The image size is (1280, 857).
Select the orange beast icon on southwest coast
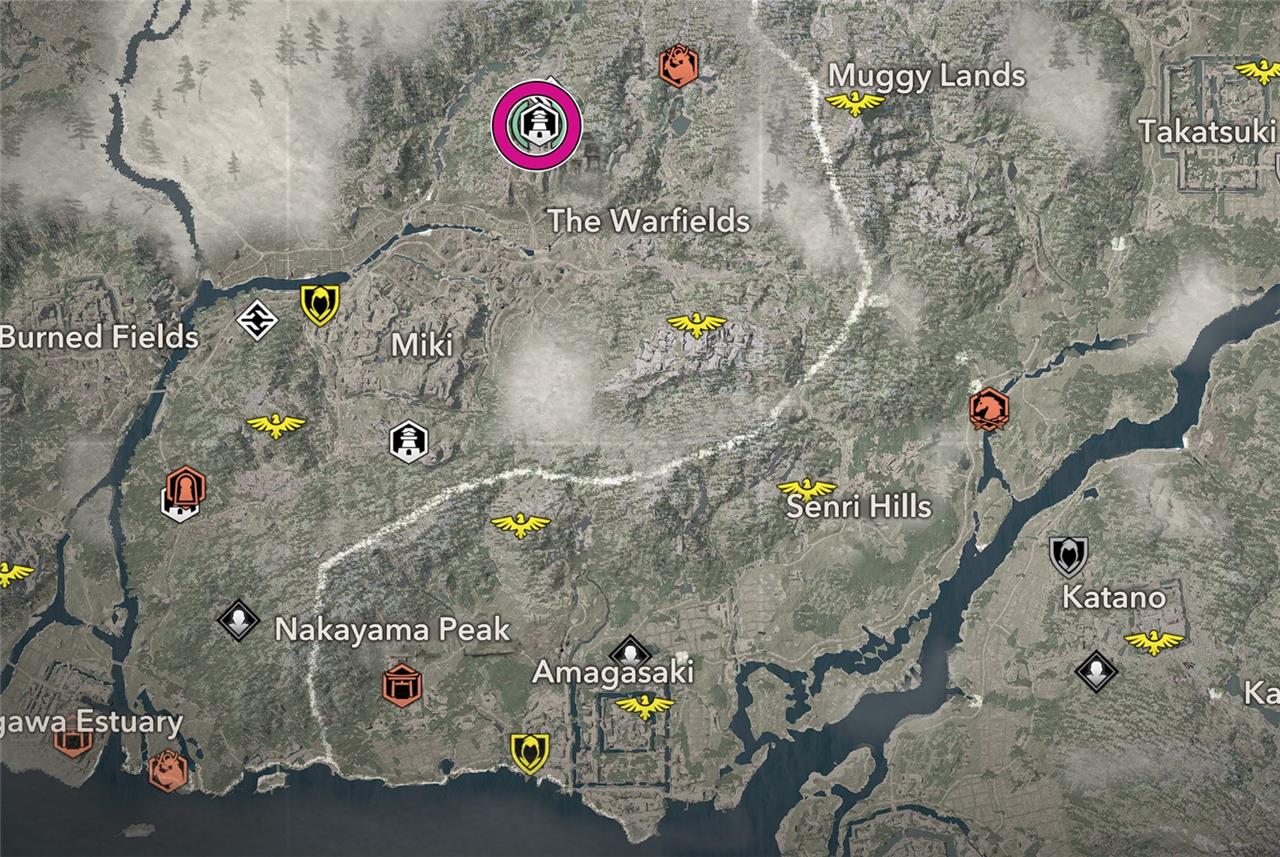click(x=167, y=770)
